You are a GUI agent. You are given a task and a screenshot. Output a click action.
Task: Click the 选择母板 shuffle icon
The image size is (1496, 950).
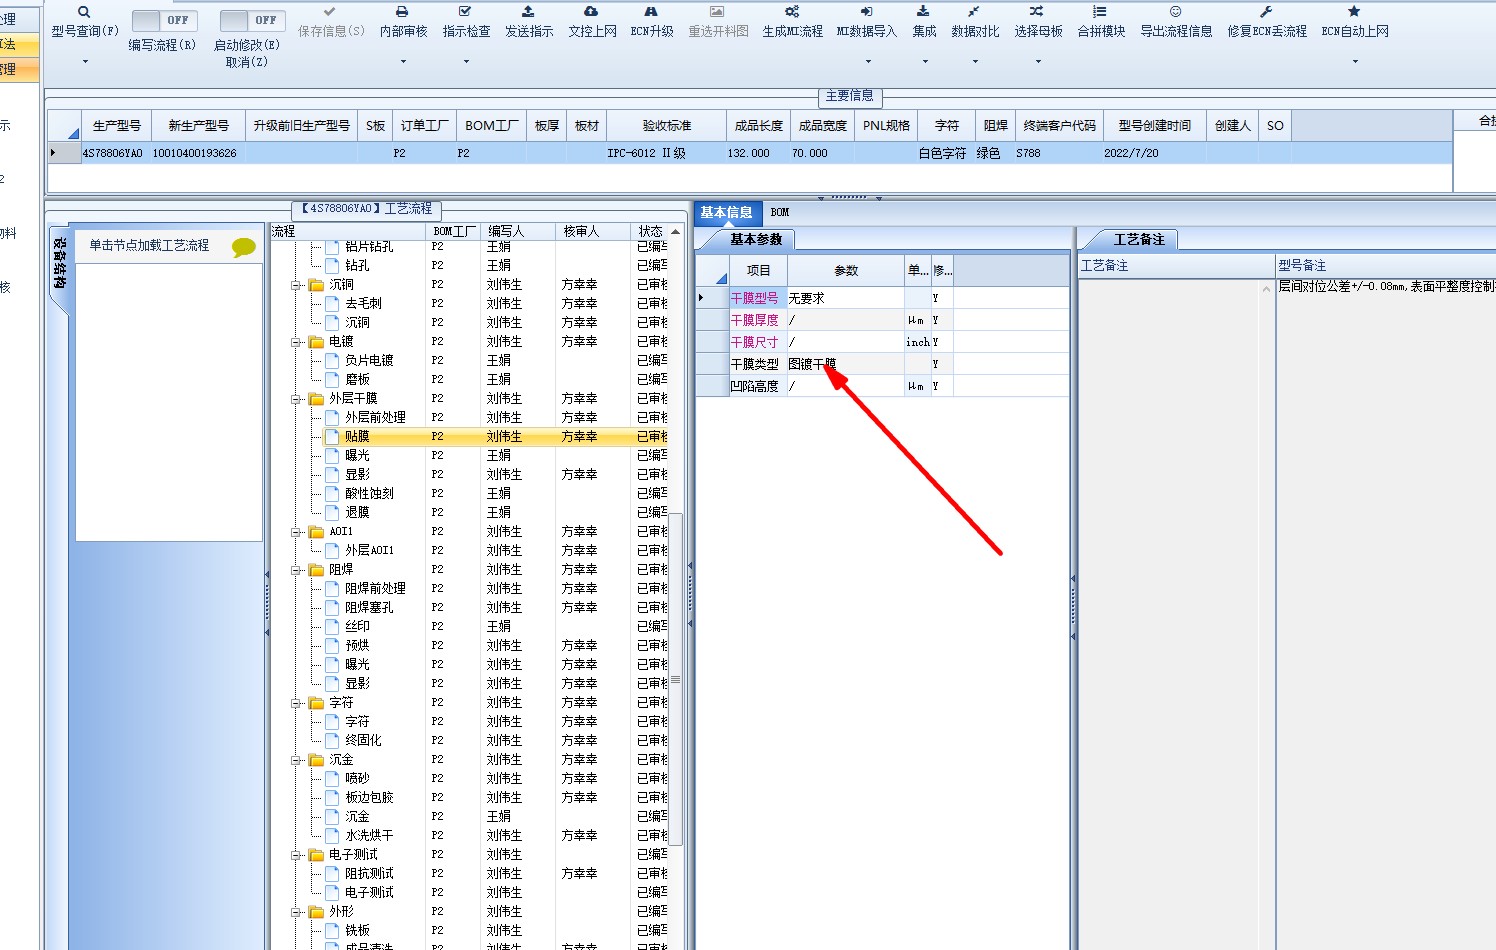[1036, 11]
